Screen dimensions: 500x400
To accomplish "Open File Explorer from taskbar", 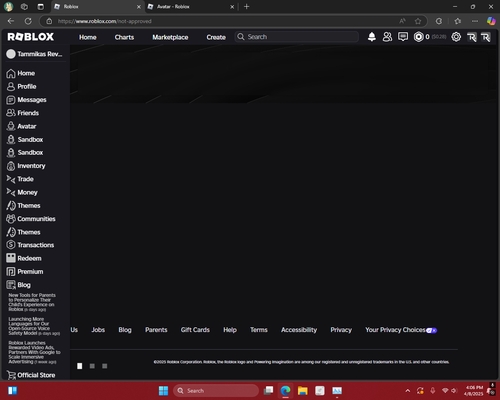I will 303,391.
